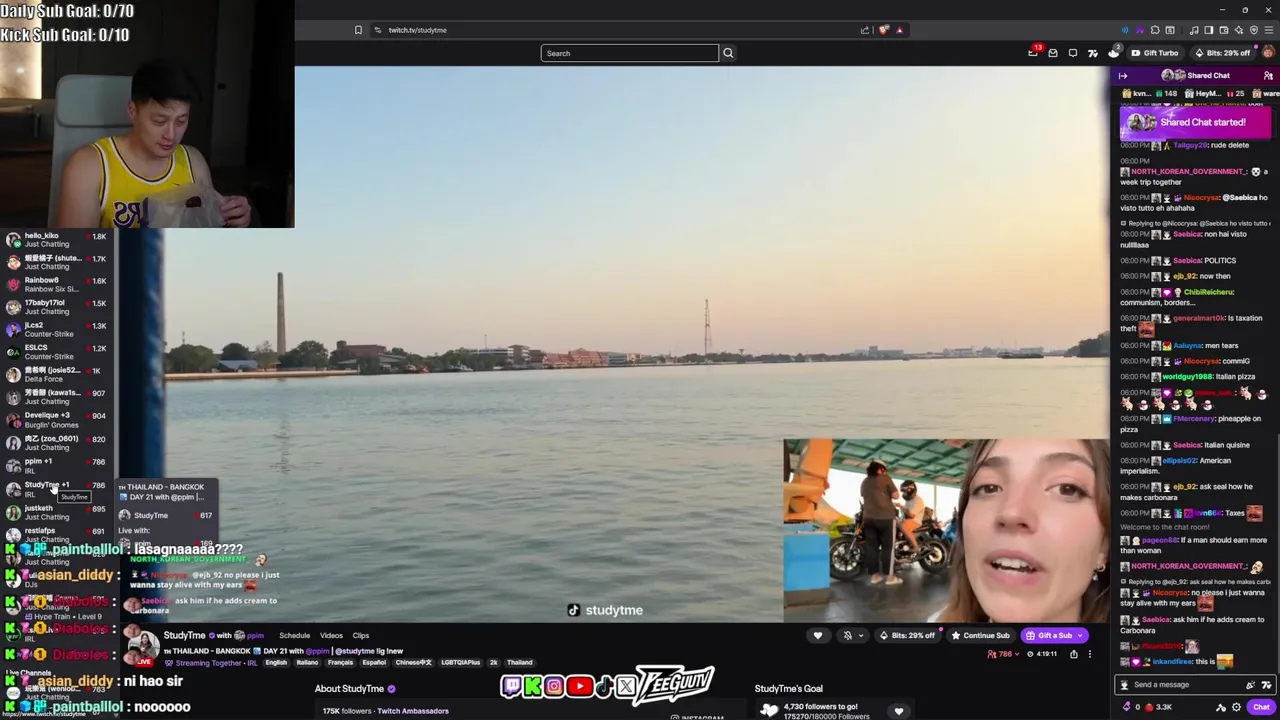Click the search magnifier button

click(x=728, y=53)
